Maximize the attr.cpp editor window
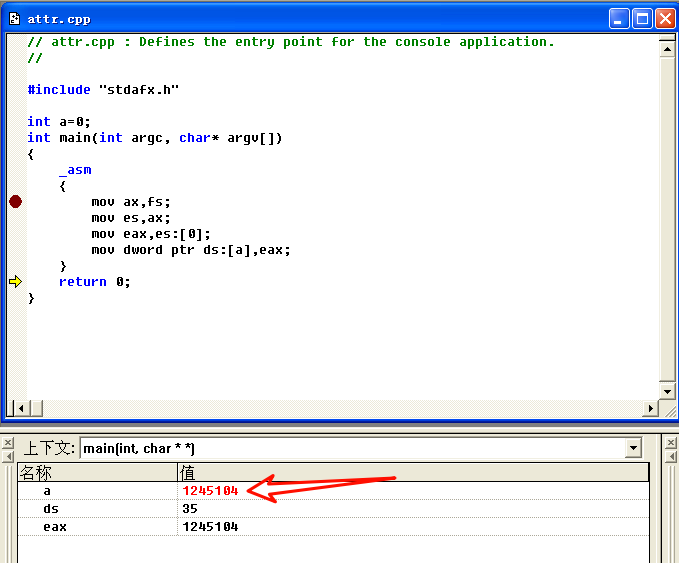Viewport: 679px width, 563px height. coord(642,18)
